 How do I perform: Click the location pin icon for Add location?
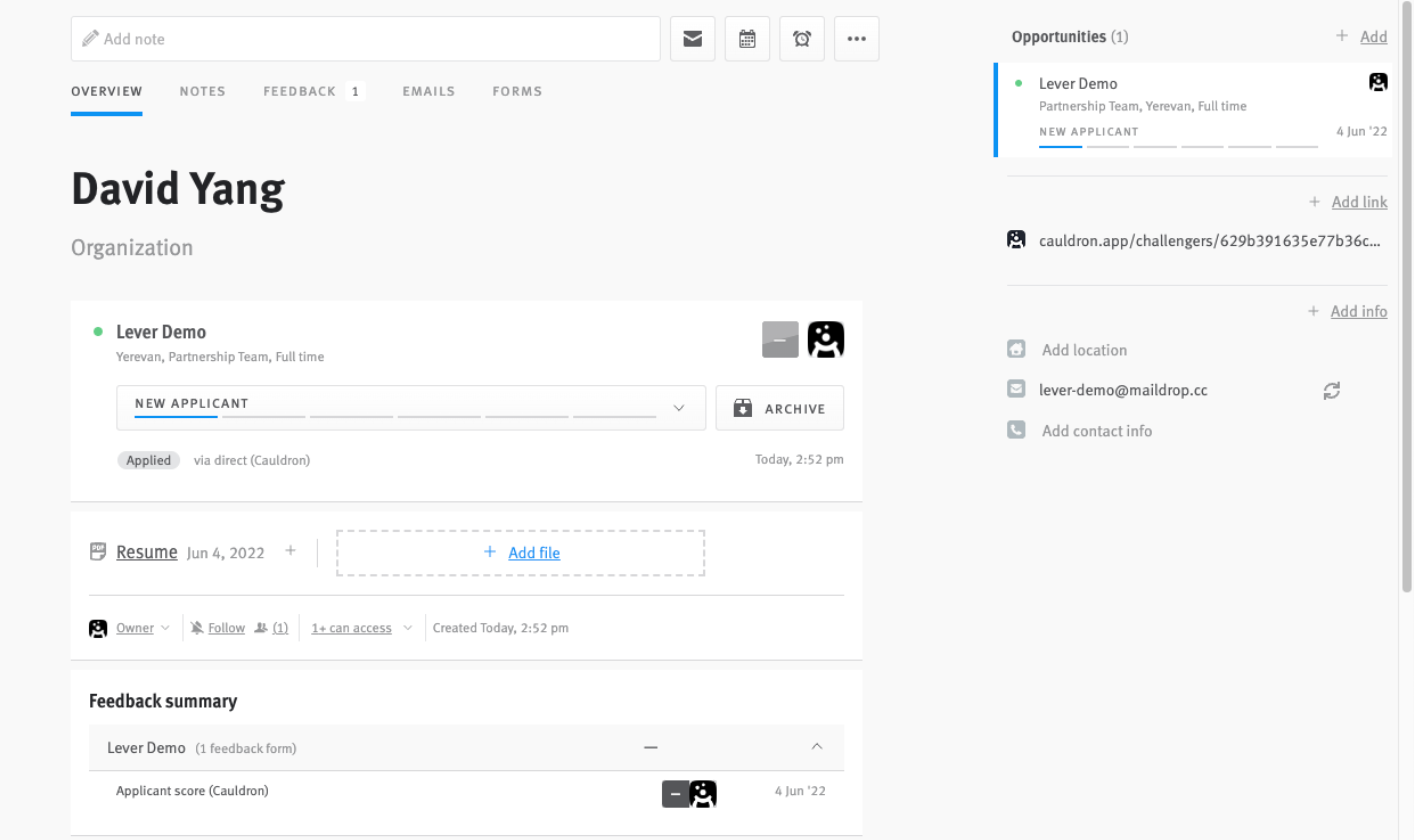pyautogui.click(x=1016, y=349)
